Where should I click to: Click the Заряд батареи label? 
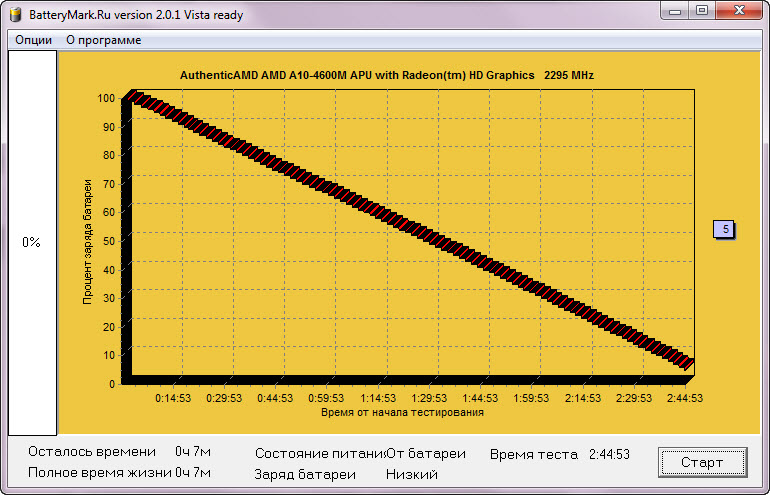(305, 474)
